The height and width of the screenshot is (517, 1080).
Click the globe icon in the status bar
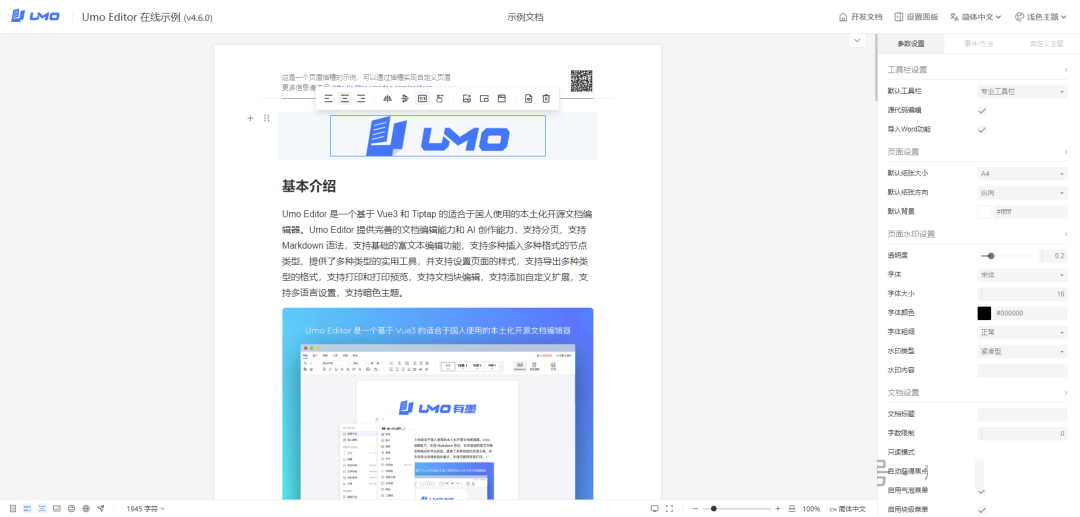tap(85, 509)
